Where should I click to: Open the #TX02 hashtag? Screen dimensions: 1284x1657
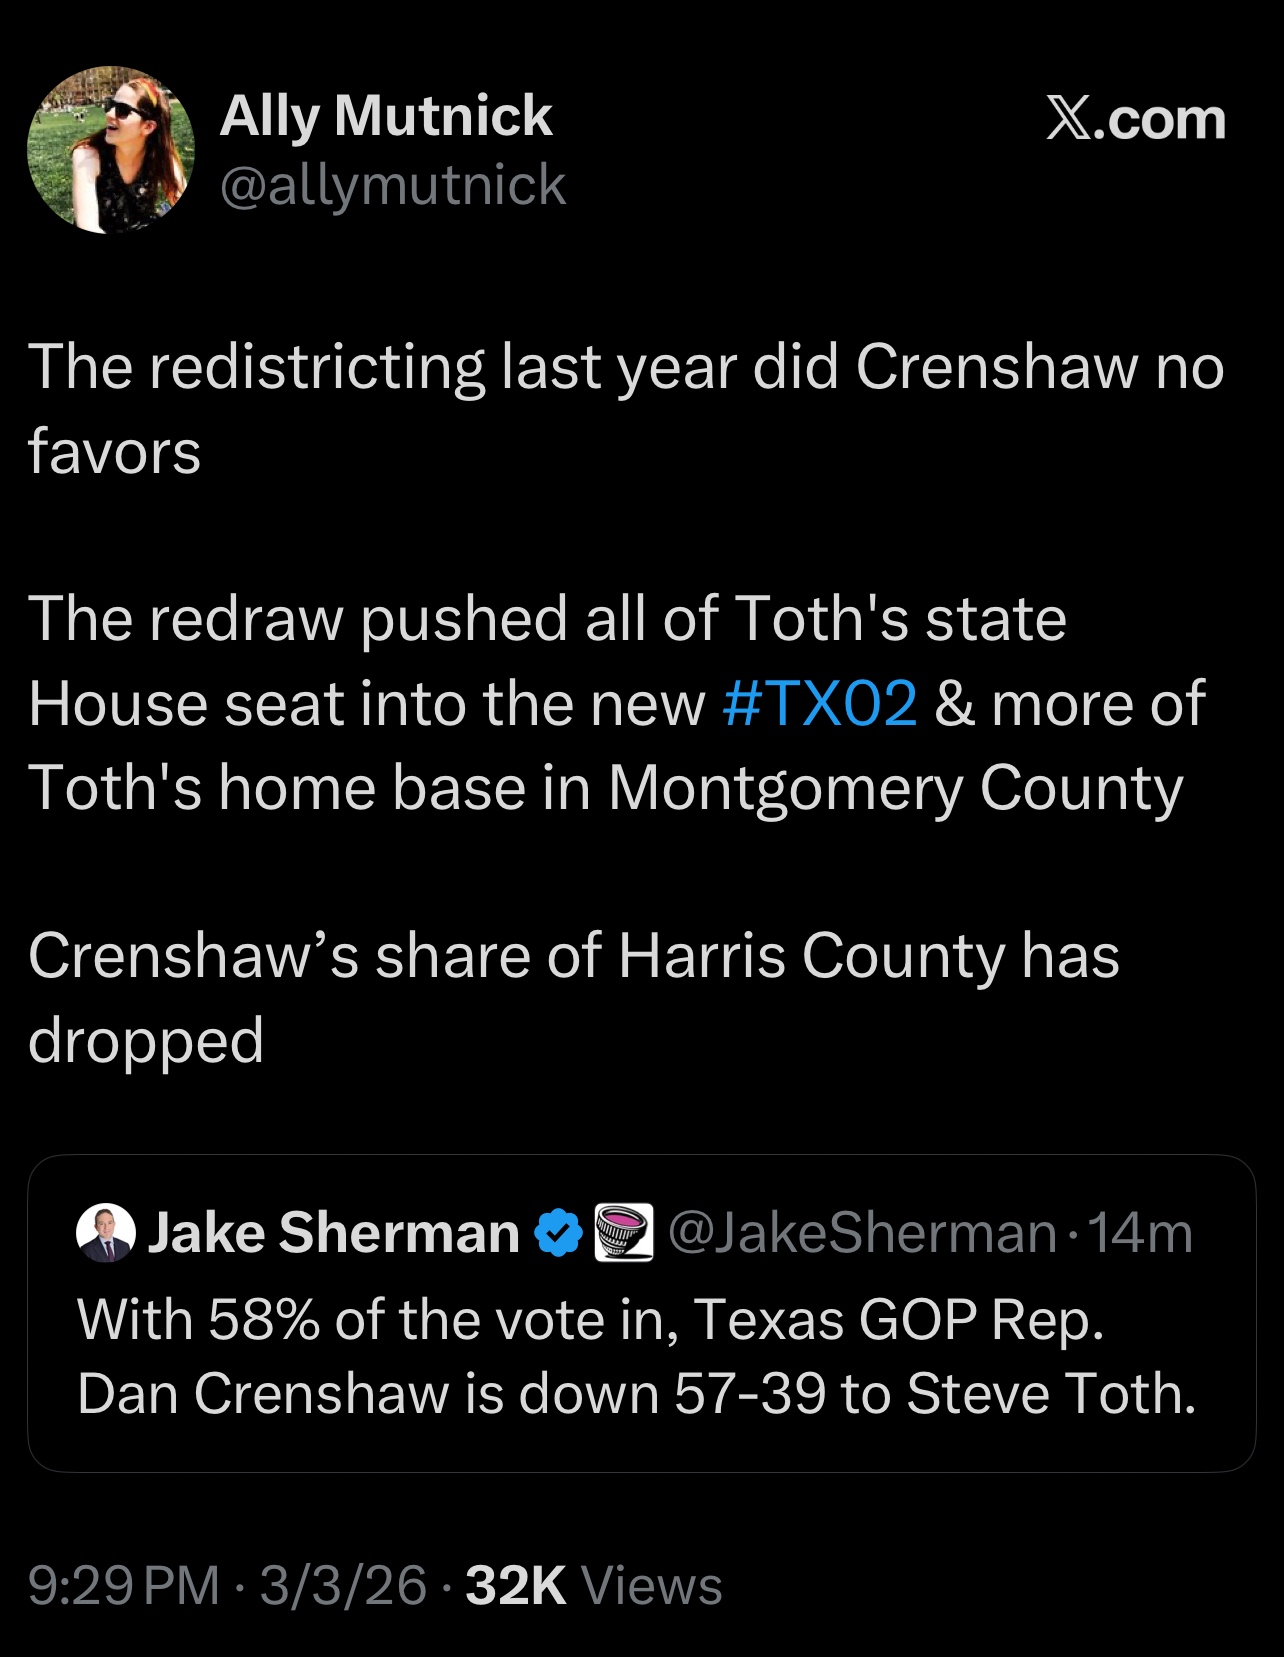pos(818,703)
